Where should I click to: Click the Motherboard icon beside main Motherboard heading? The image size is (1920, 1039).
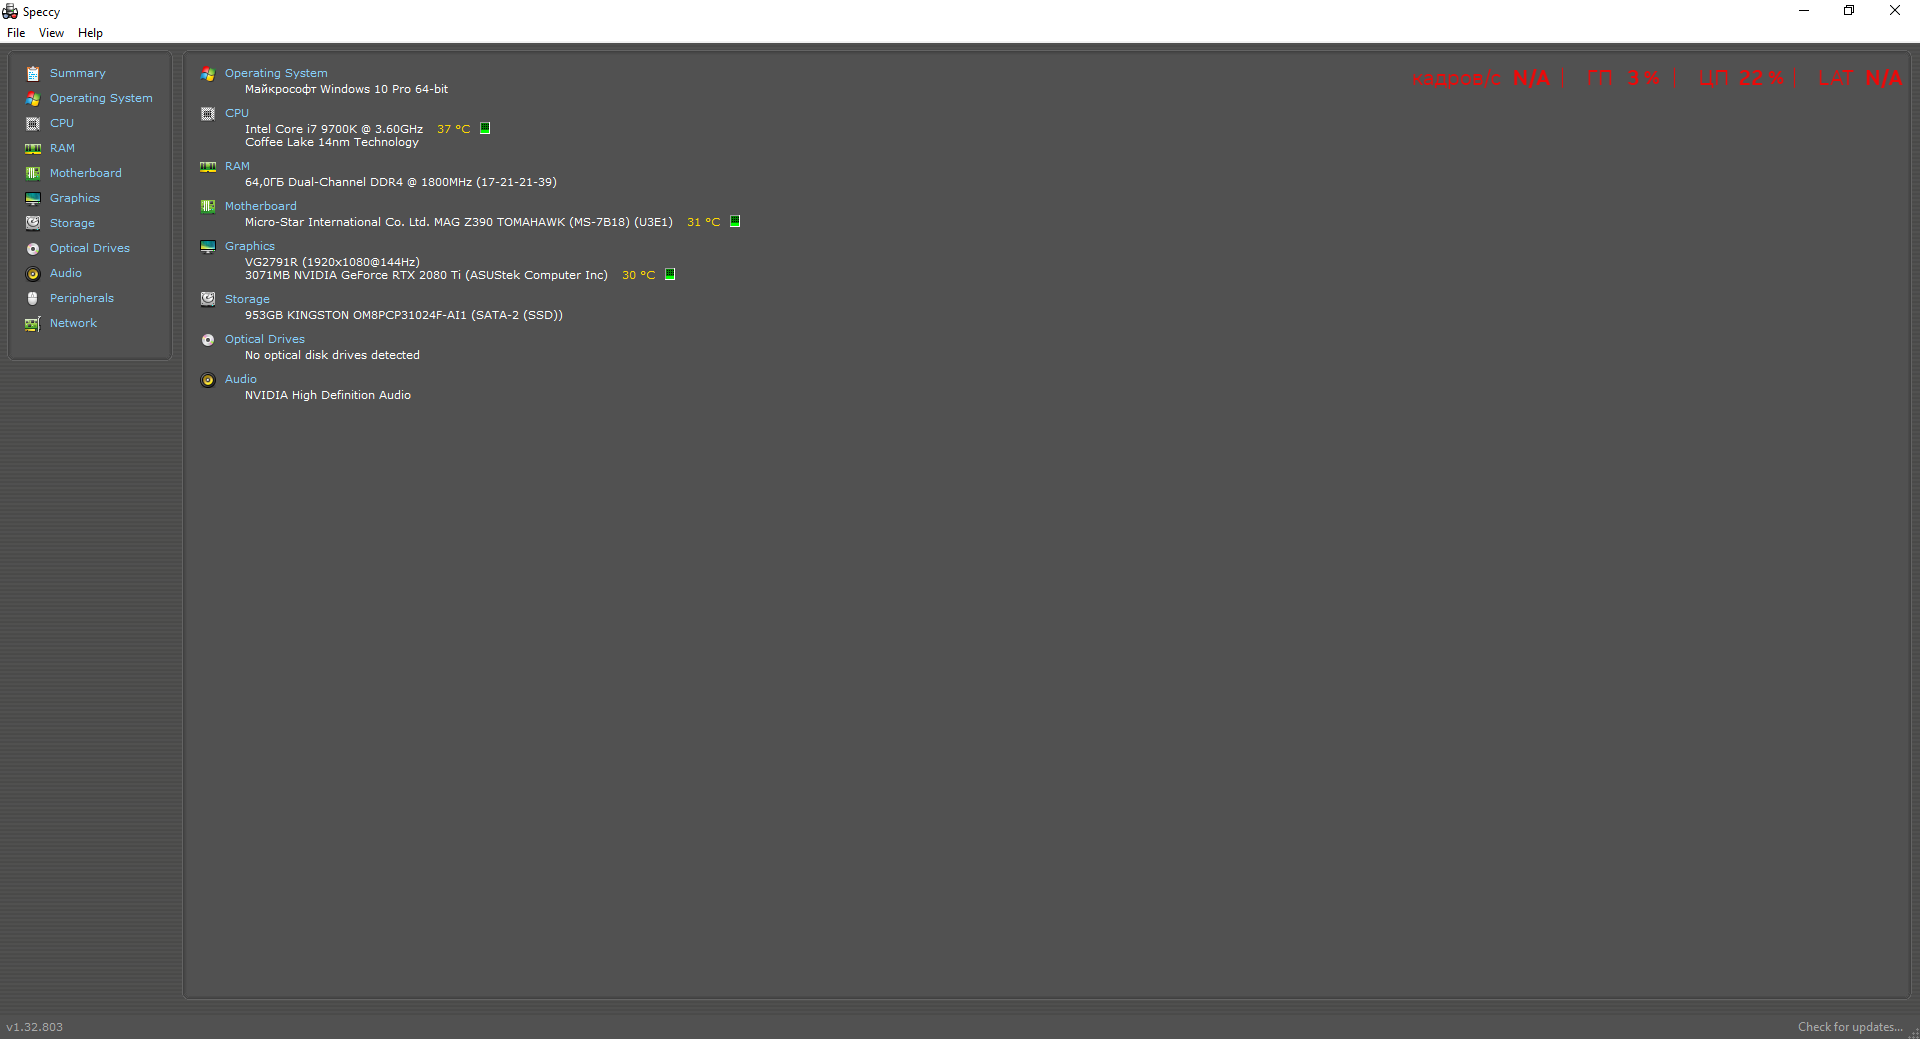(x=208, y=207)
